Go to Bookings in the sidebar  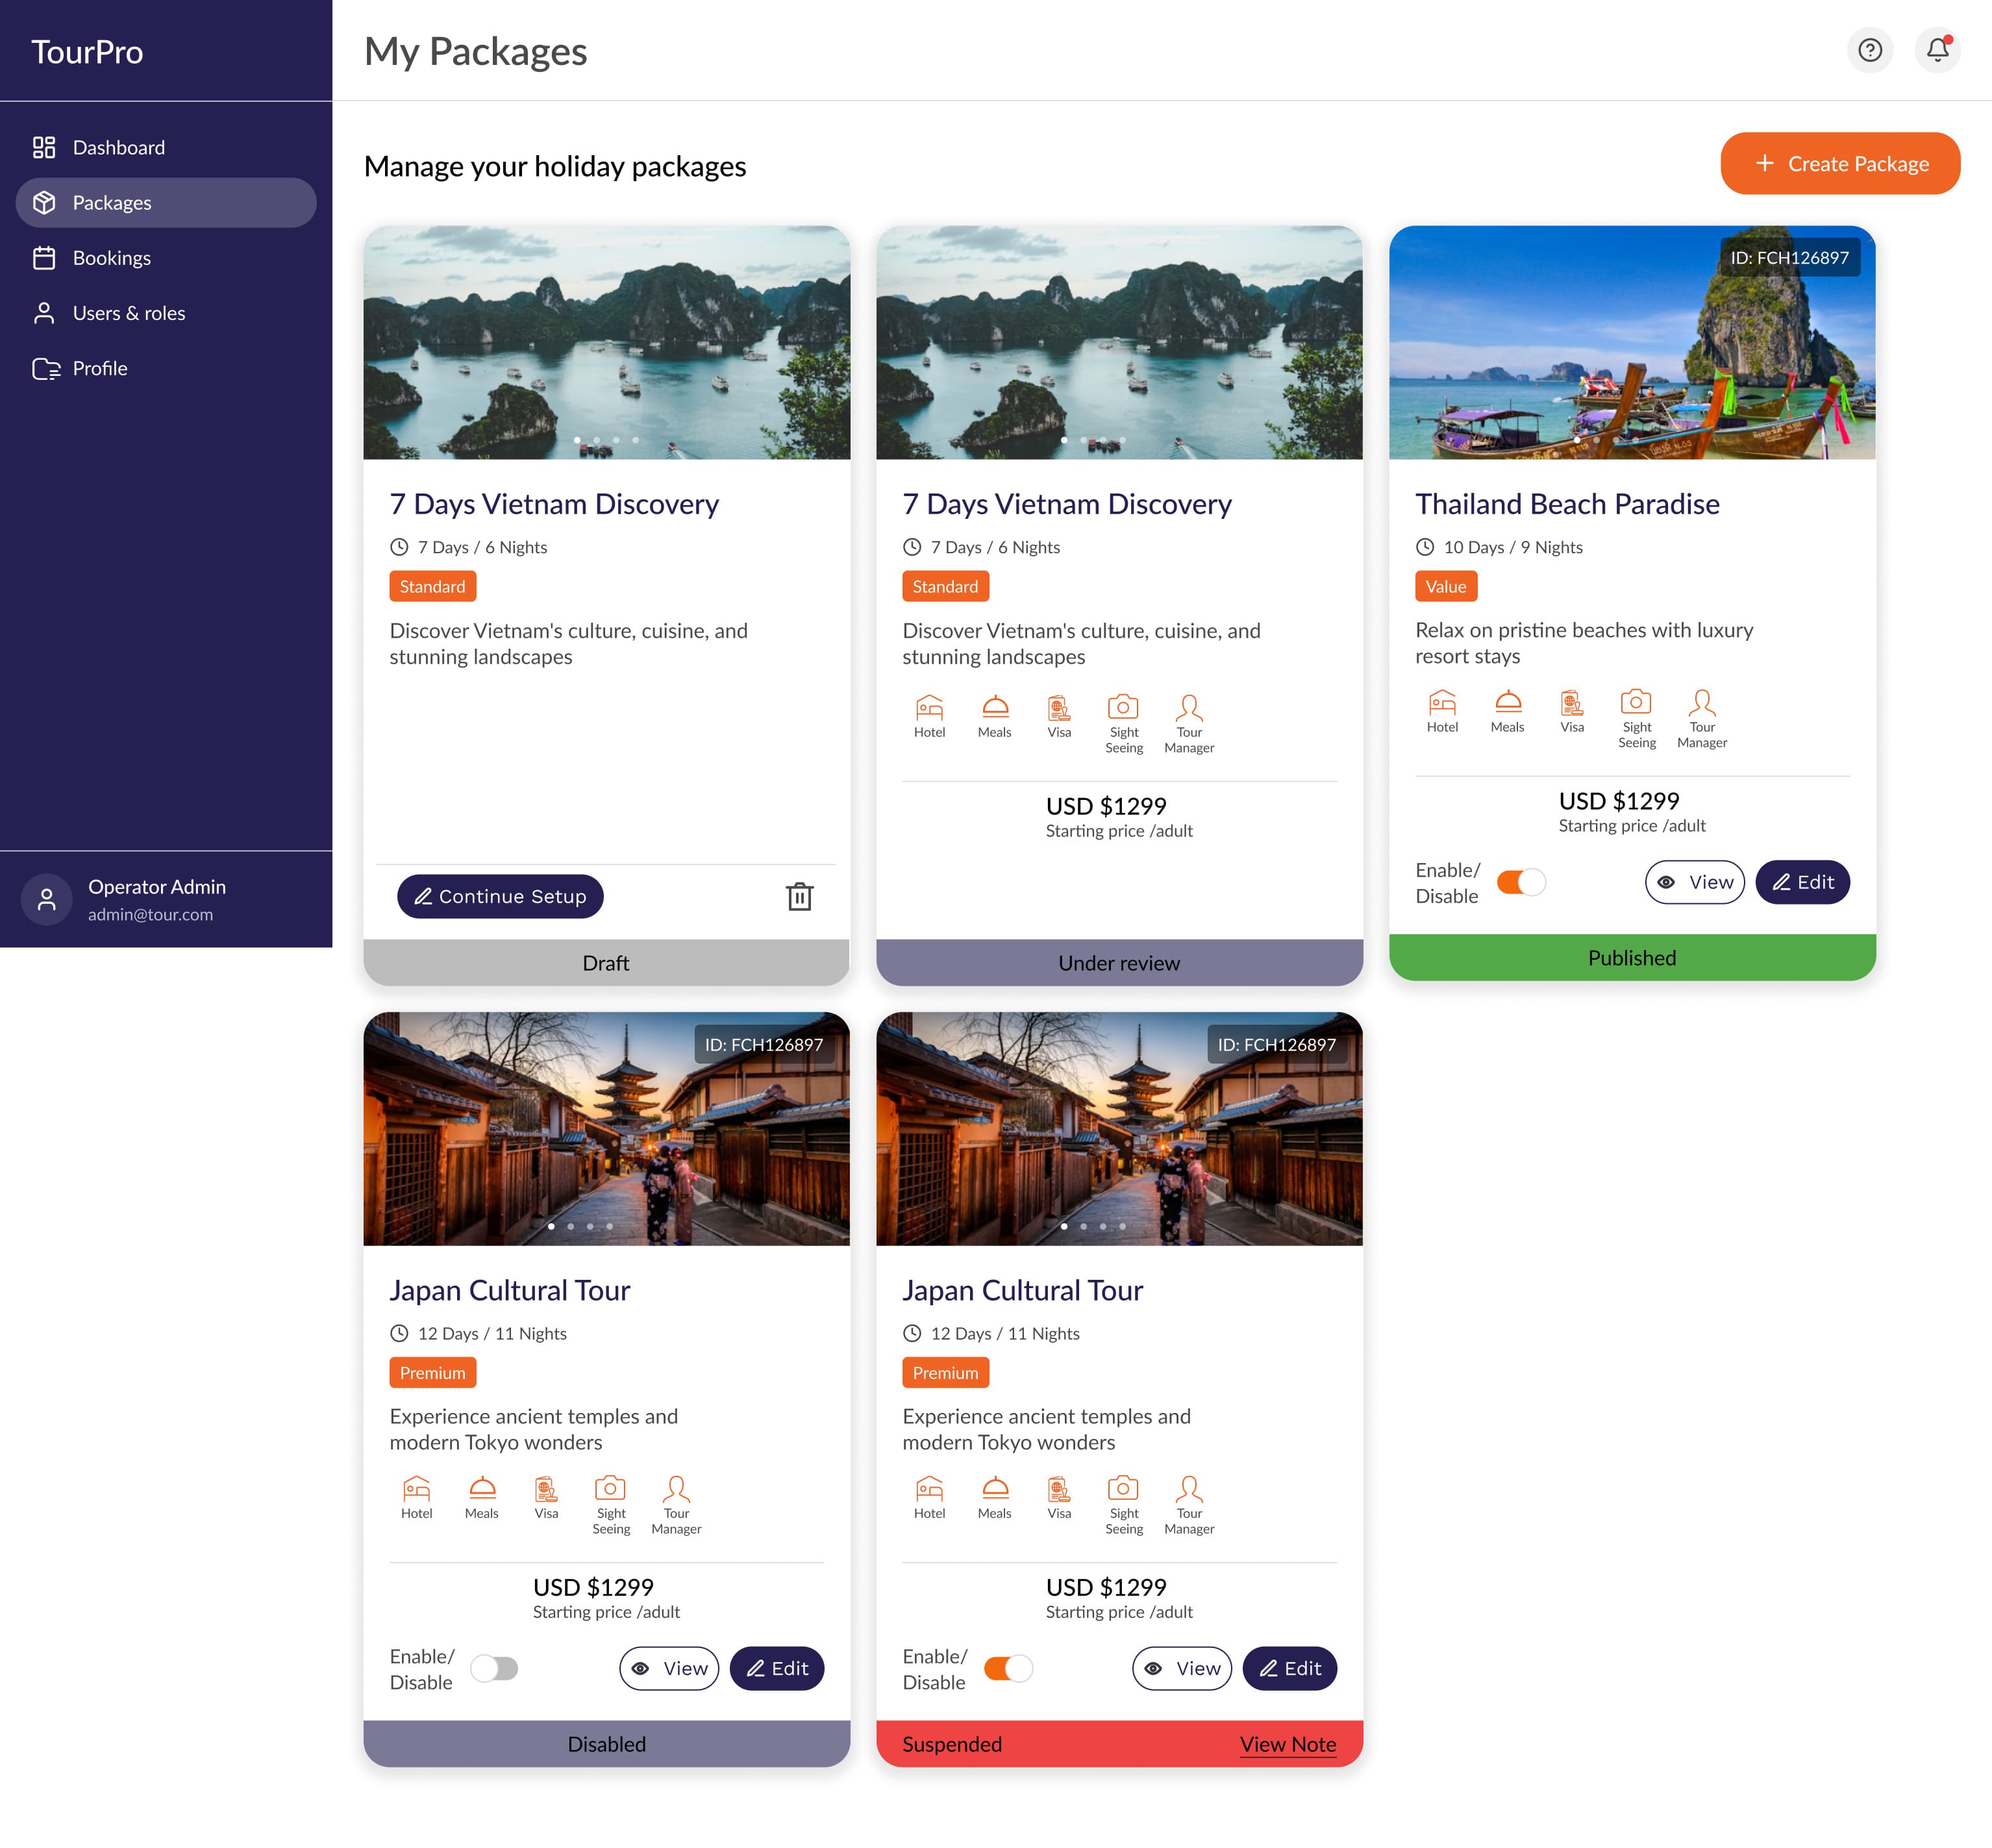pos(166,258)
